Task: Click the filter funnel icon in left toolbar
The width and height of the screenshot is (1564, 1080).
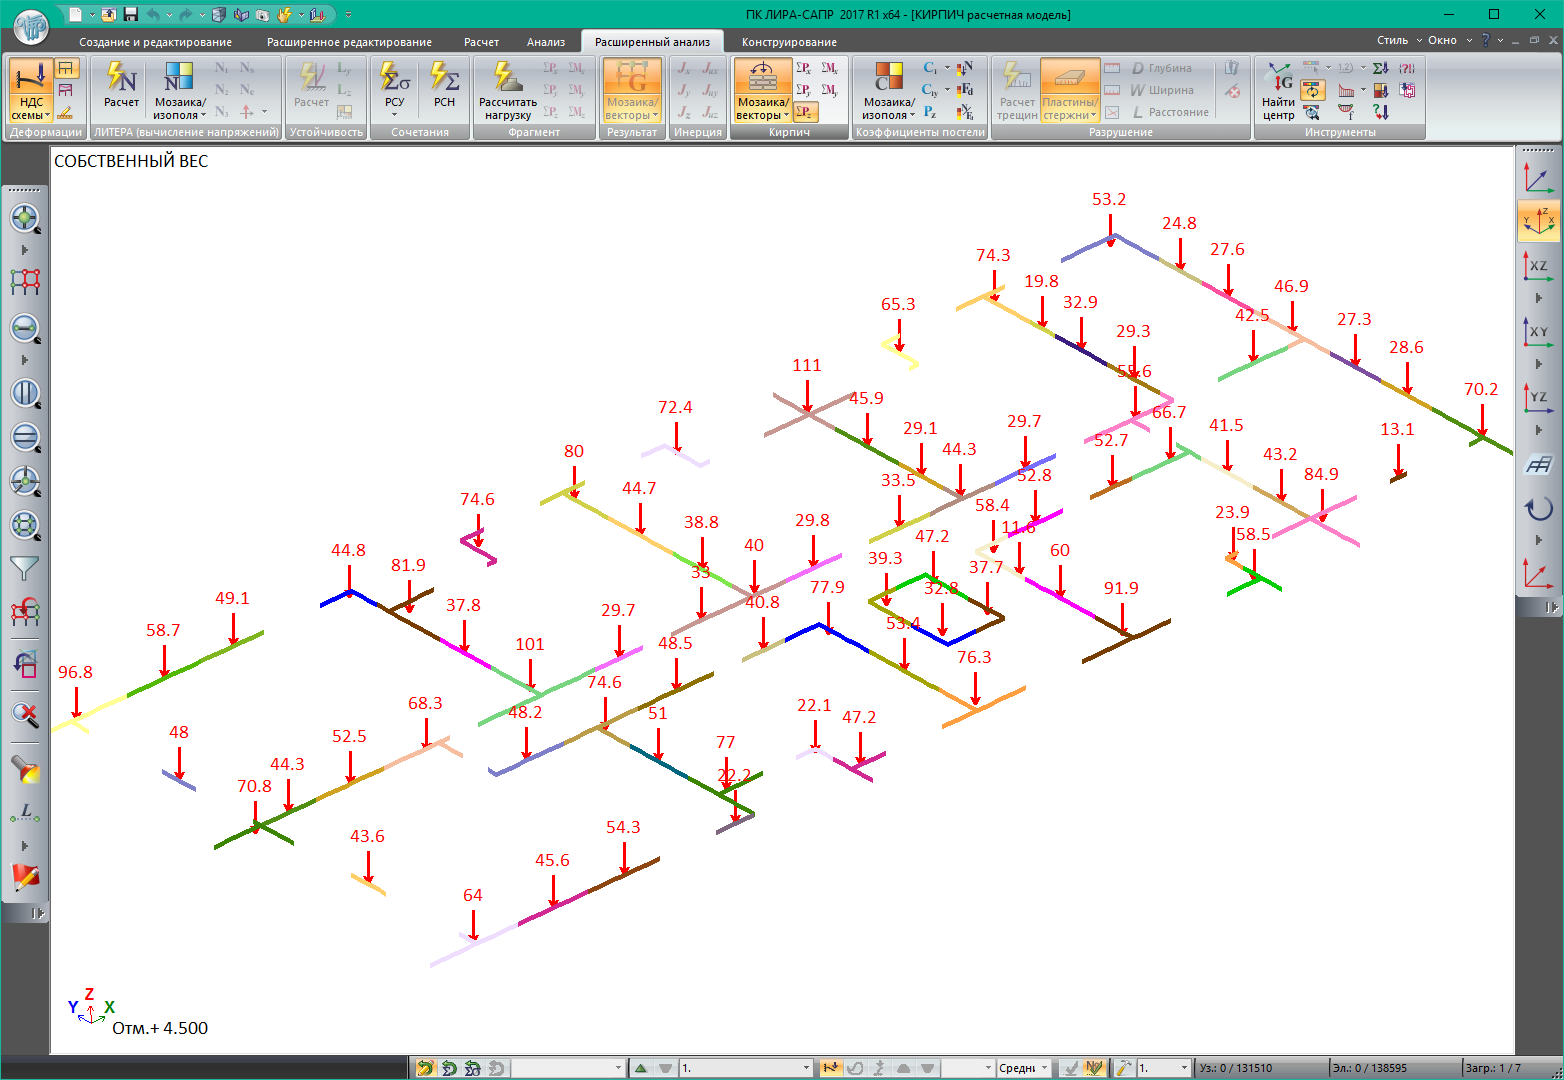Action: coord(24,568)
